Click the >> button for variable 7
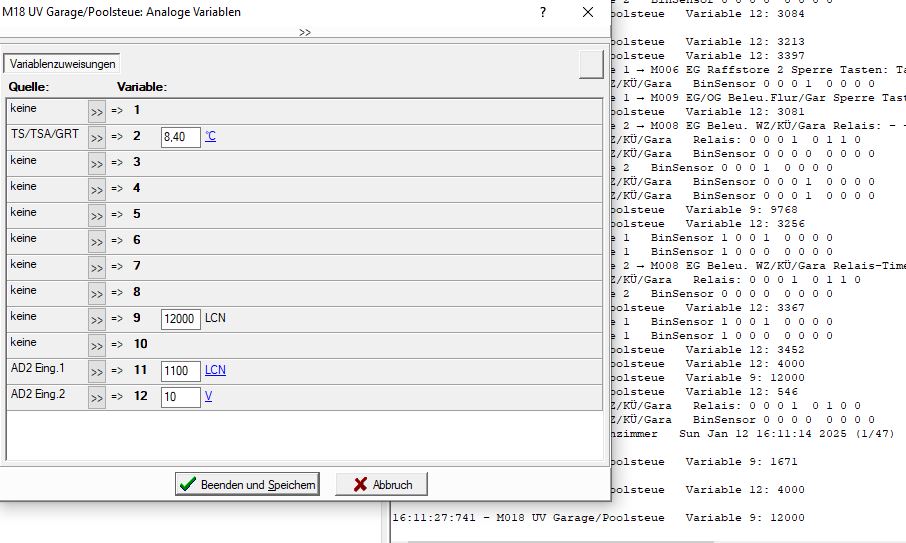Image resolution: width=906 pixels, height=543 pixels. click(x=97, y=267)
